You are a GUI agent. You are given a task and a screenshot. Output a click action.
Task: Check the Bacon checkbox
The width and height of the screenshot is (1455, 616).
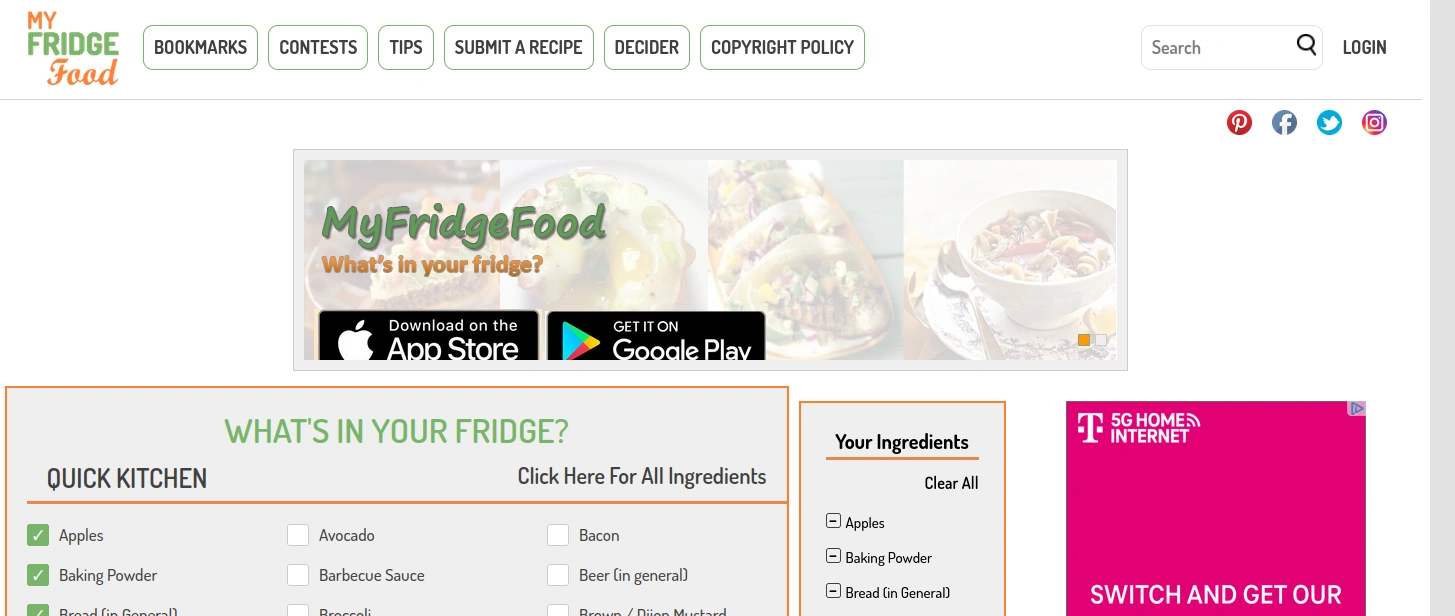[558, 535]
